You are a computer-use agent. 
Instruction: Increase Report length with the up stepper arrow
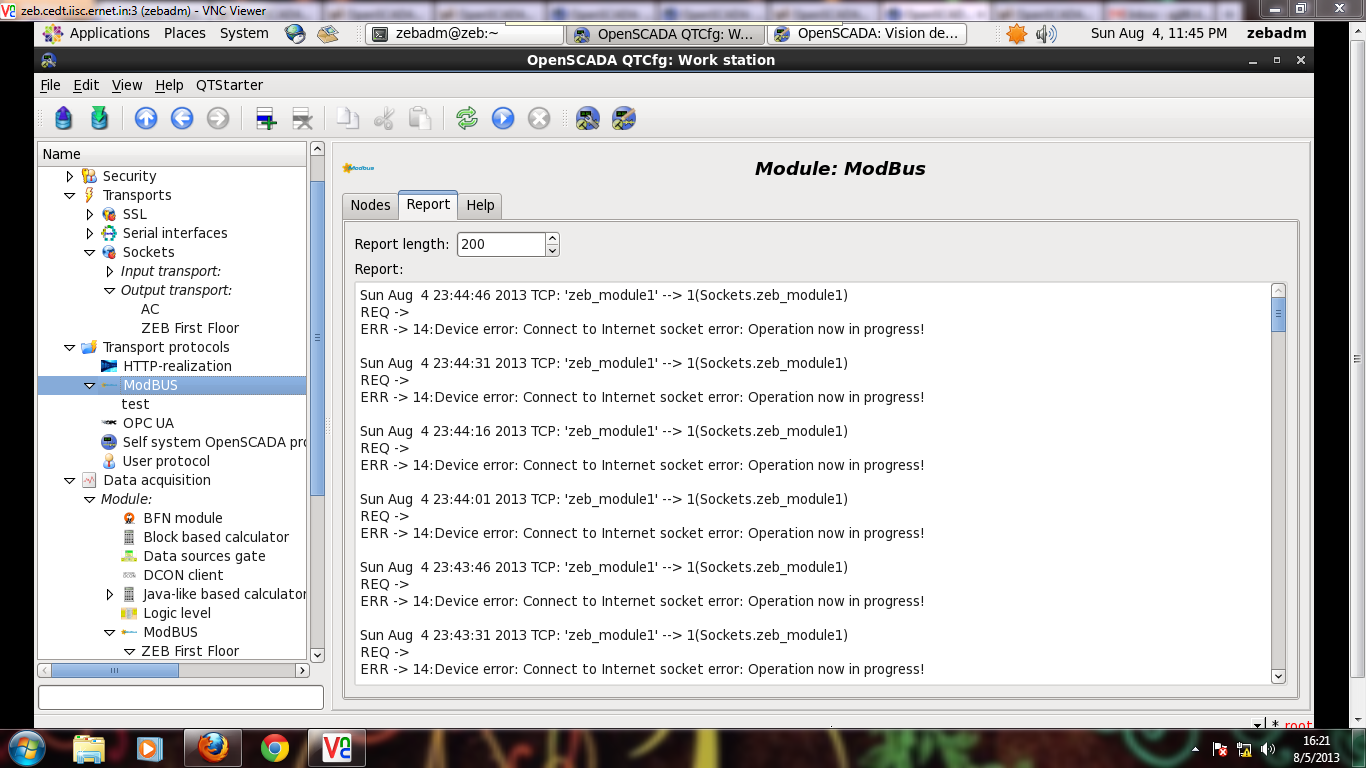pos(552,238)
